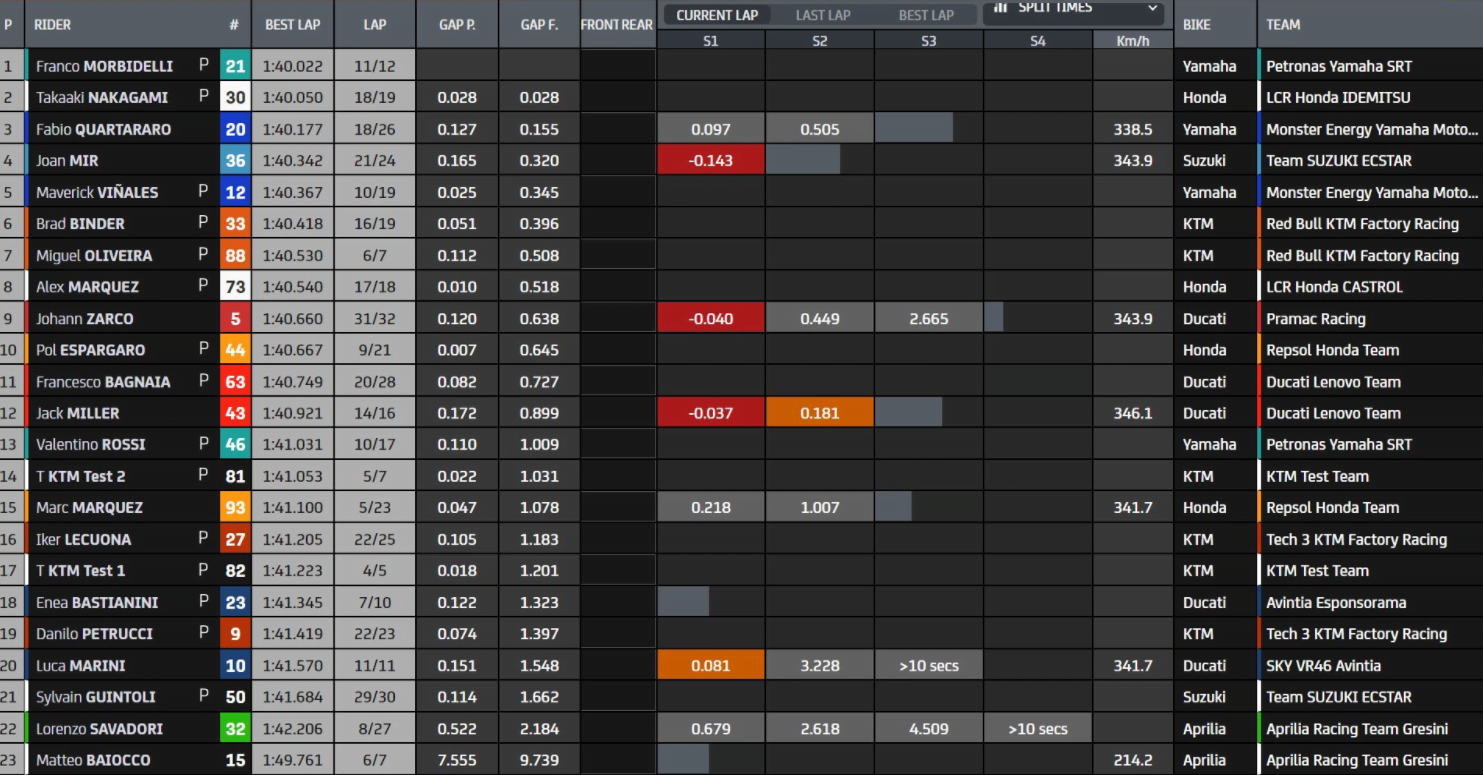The image size is (1483, 775).
Task: Click Joan Mir's -0.143 S1 split
Action: pyautogui.click(x=711, y=160)
